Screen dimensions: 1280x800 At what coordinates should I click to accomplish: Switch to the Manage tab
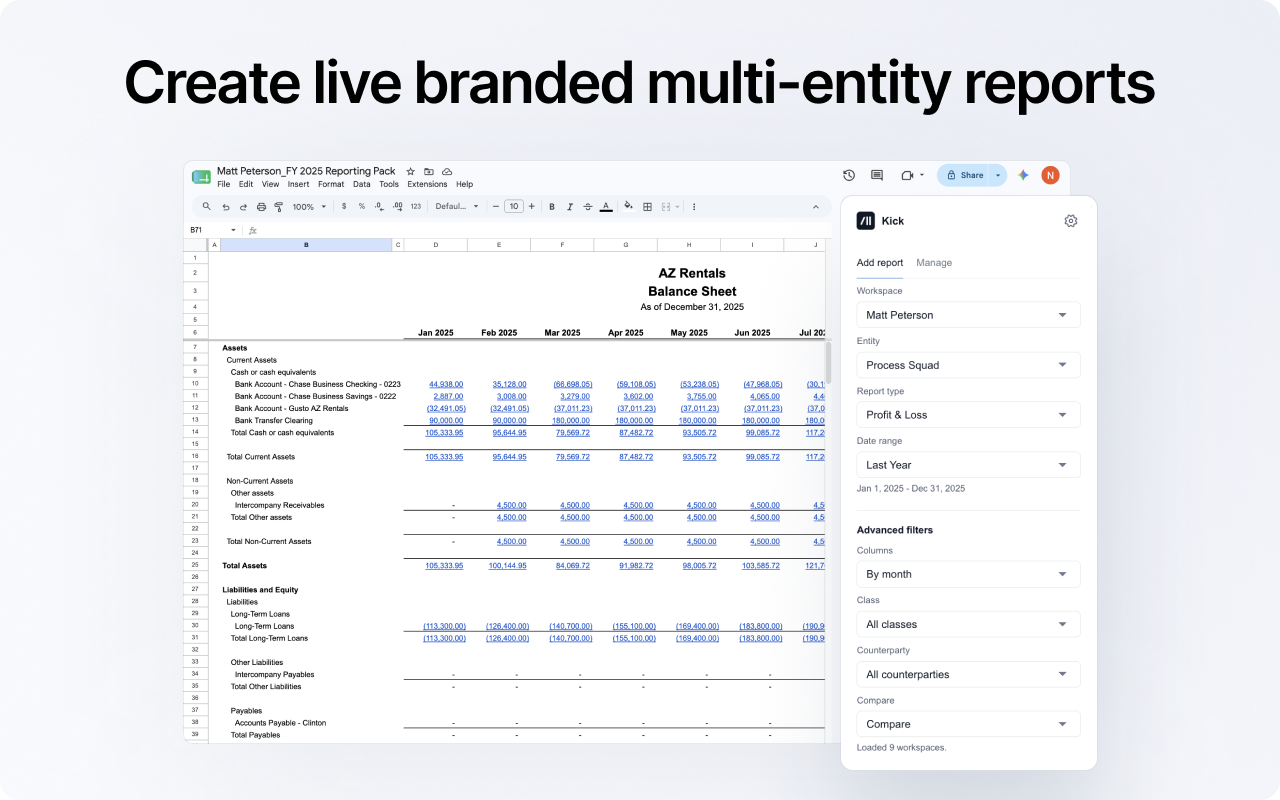click(x=934, y=263)
